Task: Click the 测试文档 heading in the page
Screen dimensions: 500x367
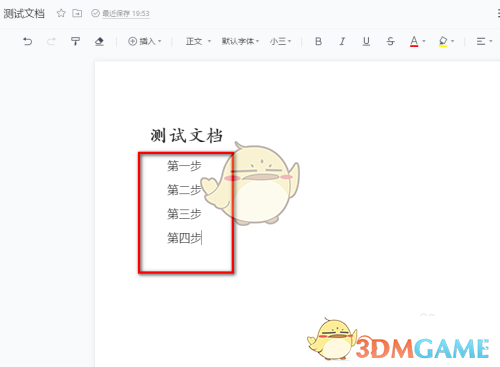Action: click(x=186, y=136)
